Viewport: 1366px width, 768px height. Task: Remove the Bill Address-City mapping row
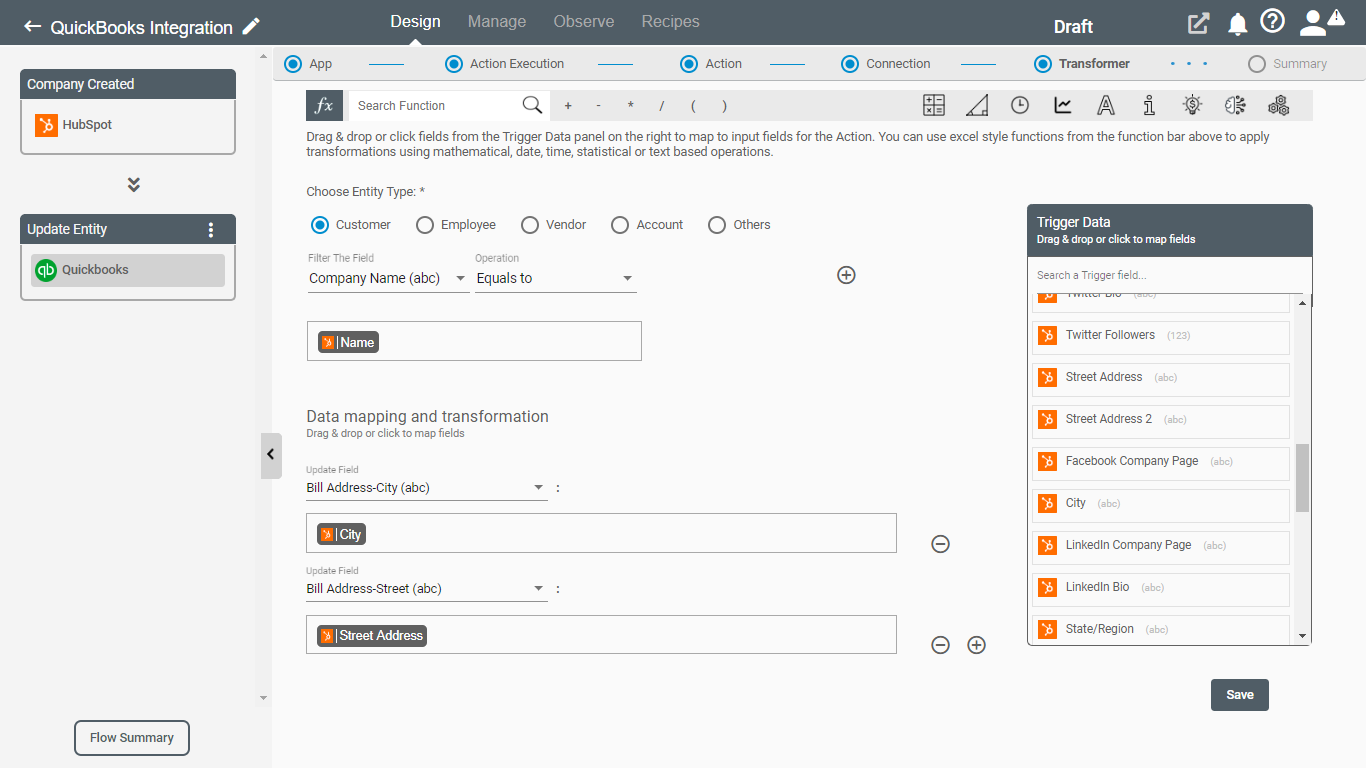pyautogui.click(x=940, y=544)
